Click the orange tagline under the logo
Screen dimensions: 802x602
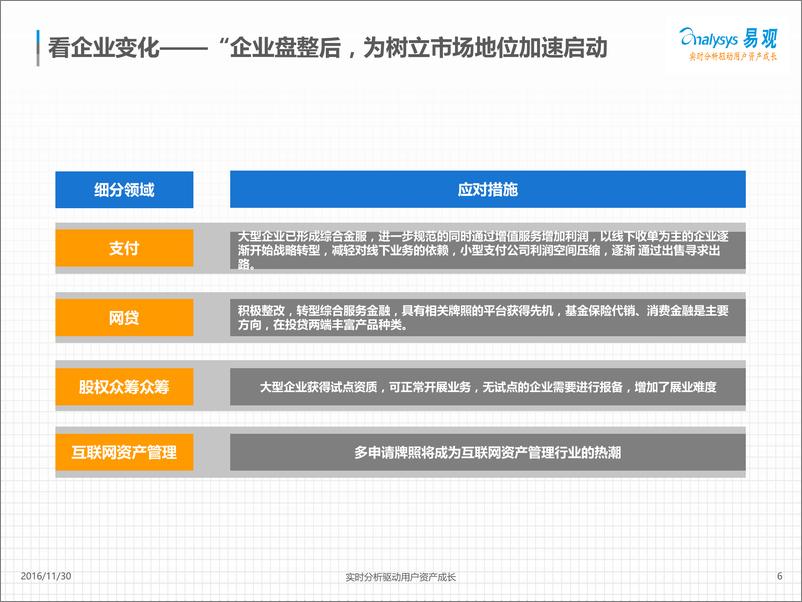tap(733, 57)
